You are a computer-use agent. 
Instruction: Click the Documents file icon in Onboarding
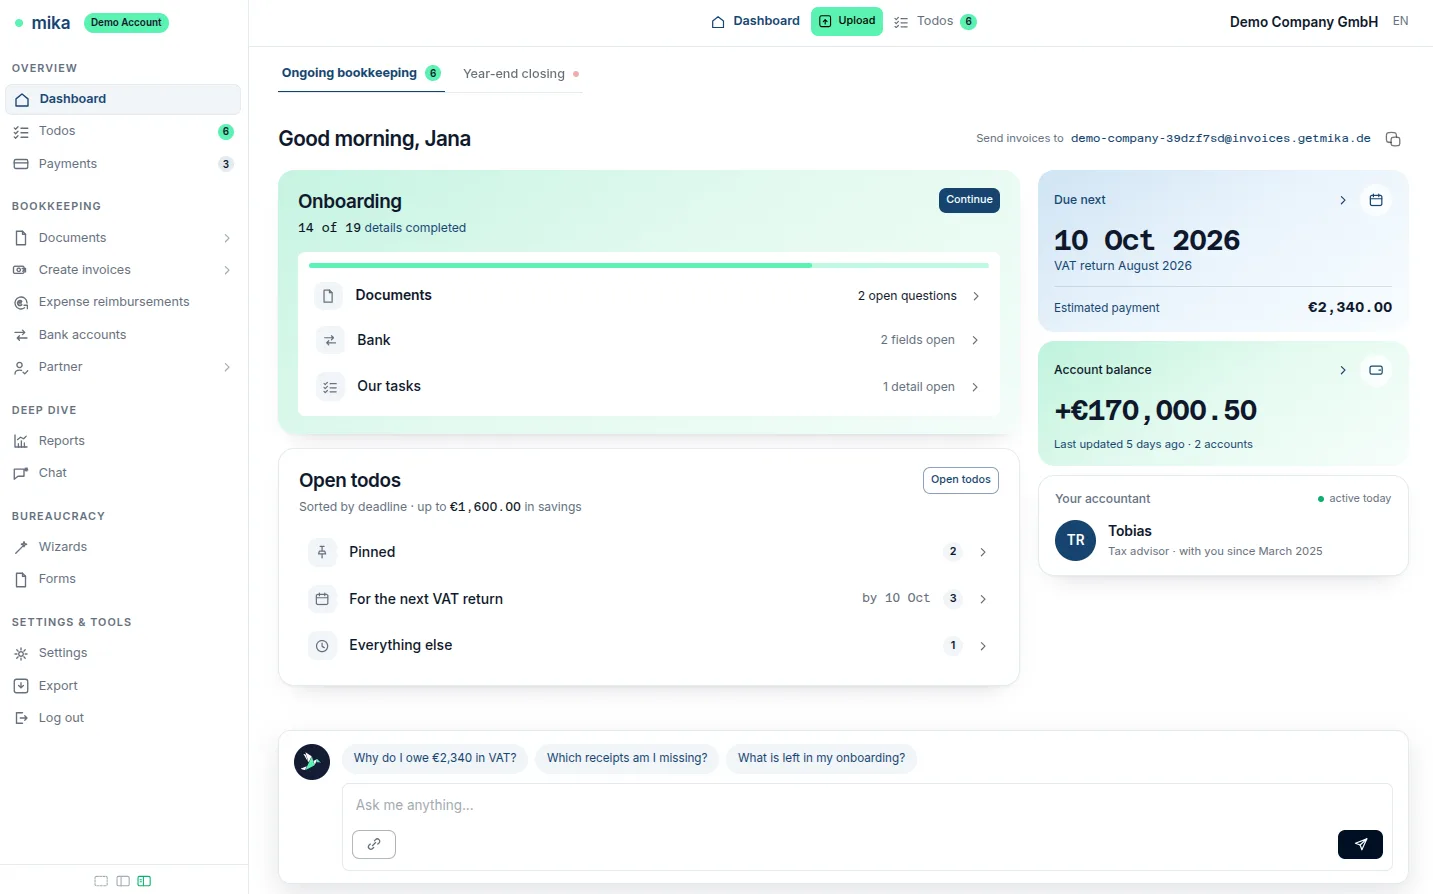coord(328,296)
